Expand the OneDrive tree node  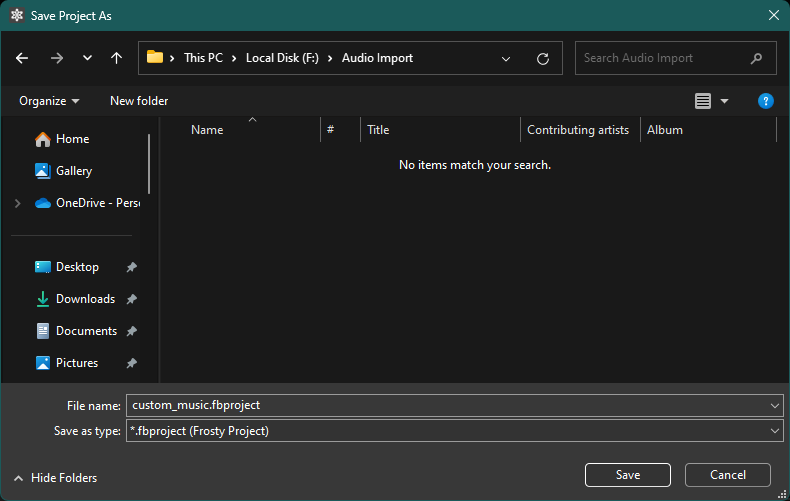18,203
